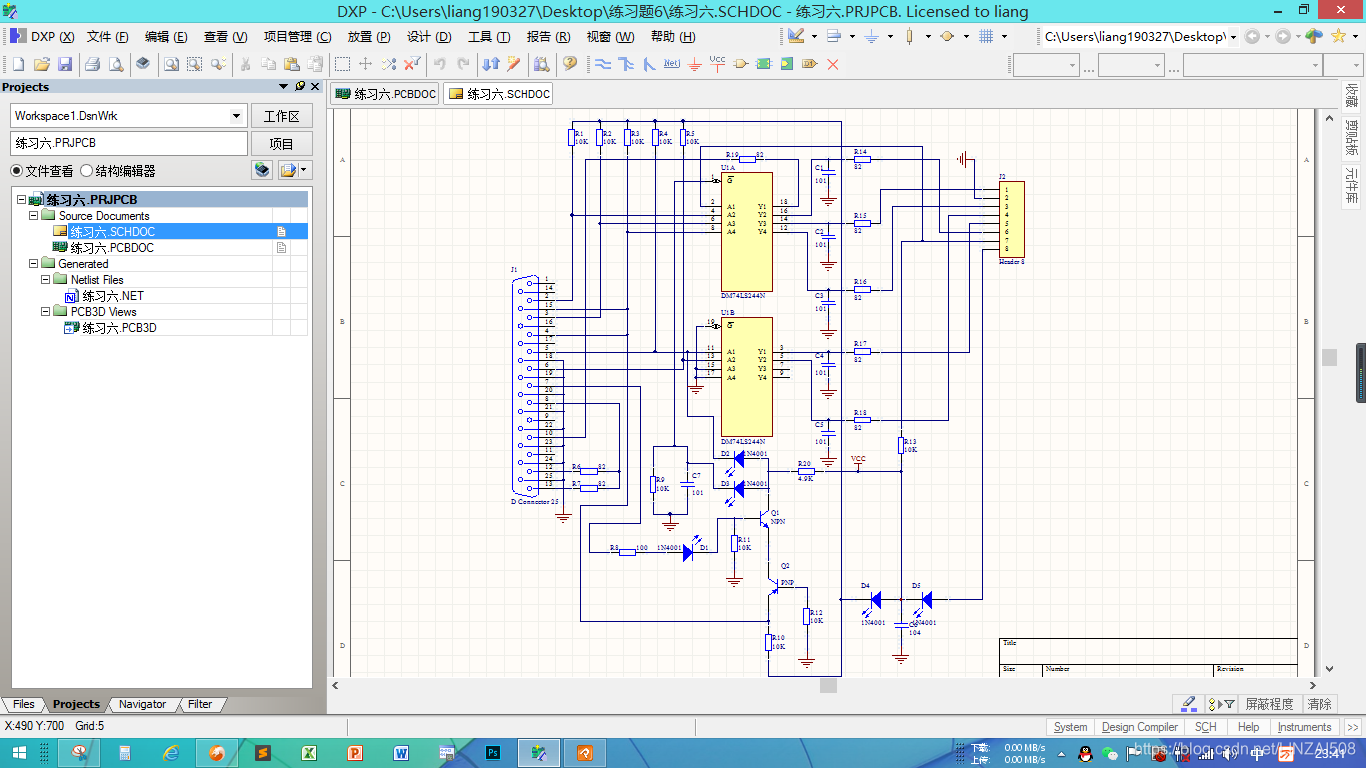This screenshot has width=1366, height=768.
Task: Click the Open document folder icon
Action: pyautogui.click(x=41, y=64)
